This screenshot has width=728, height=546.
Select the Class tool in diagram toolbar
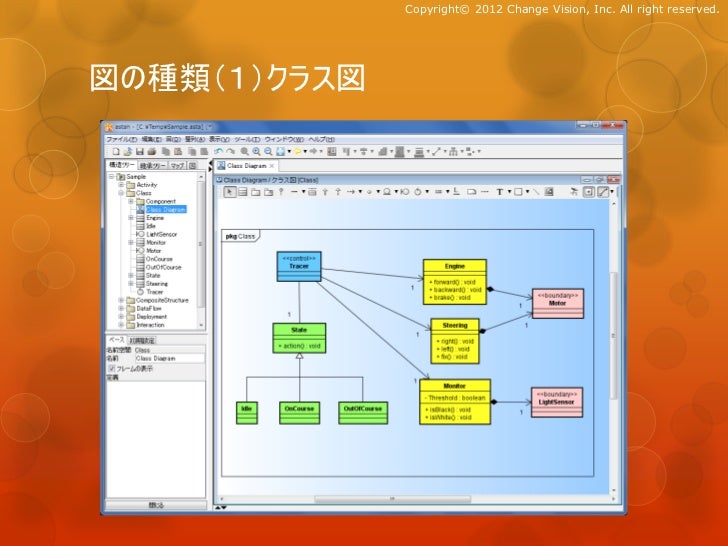(242, 192)
